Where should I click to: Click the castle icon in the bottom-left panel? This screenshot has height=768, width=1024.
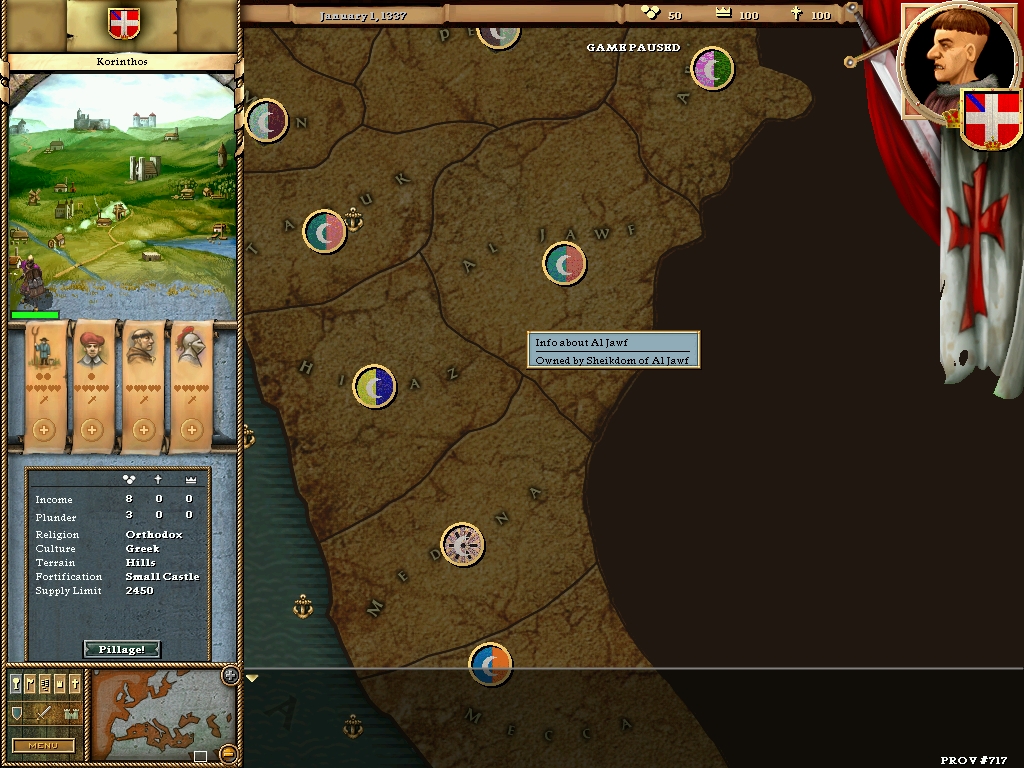pyautogui.click(x=71, y=713)
